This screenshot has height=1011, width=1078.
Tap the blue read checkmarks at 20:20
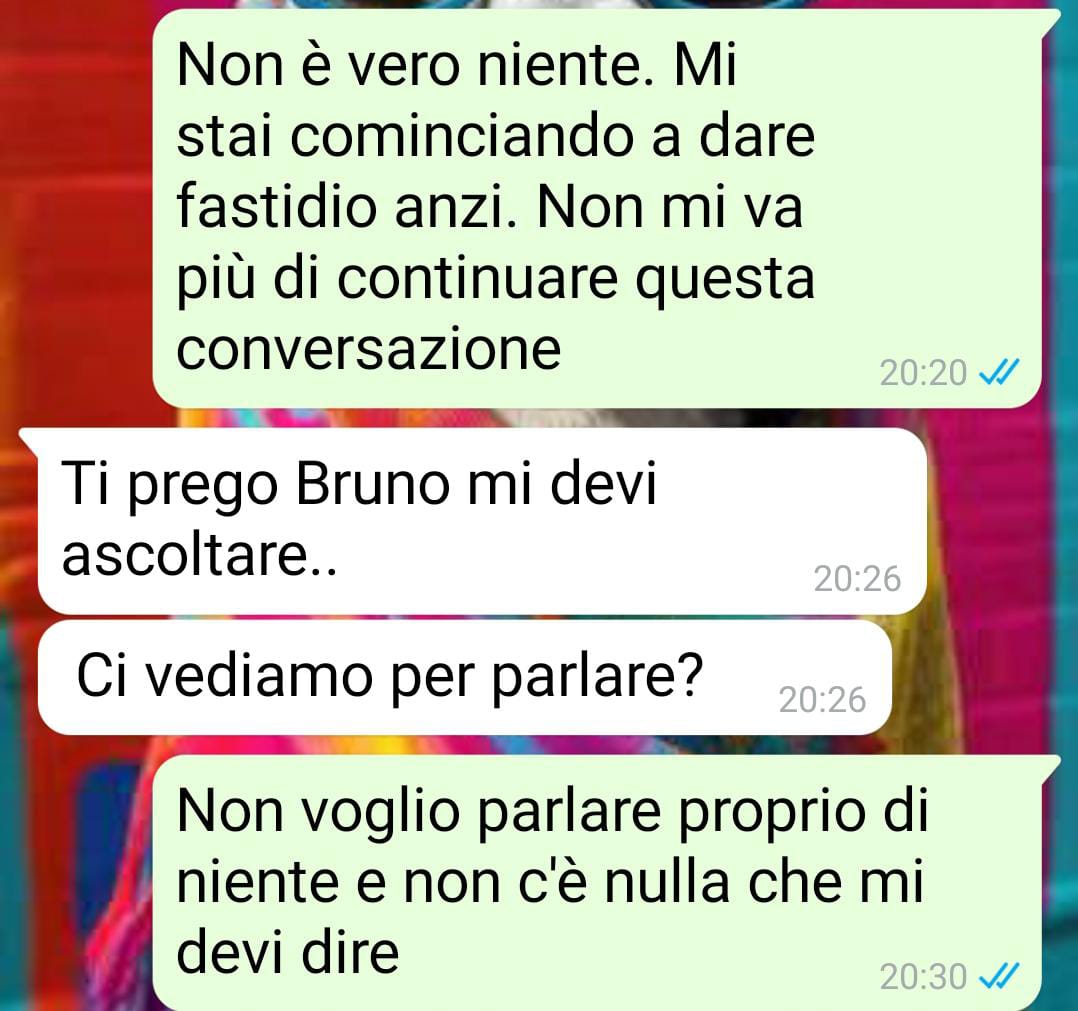(999, 373)
